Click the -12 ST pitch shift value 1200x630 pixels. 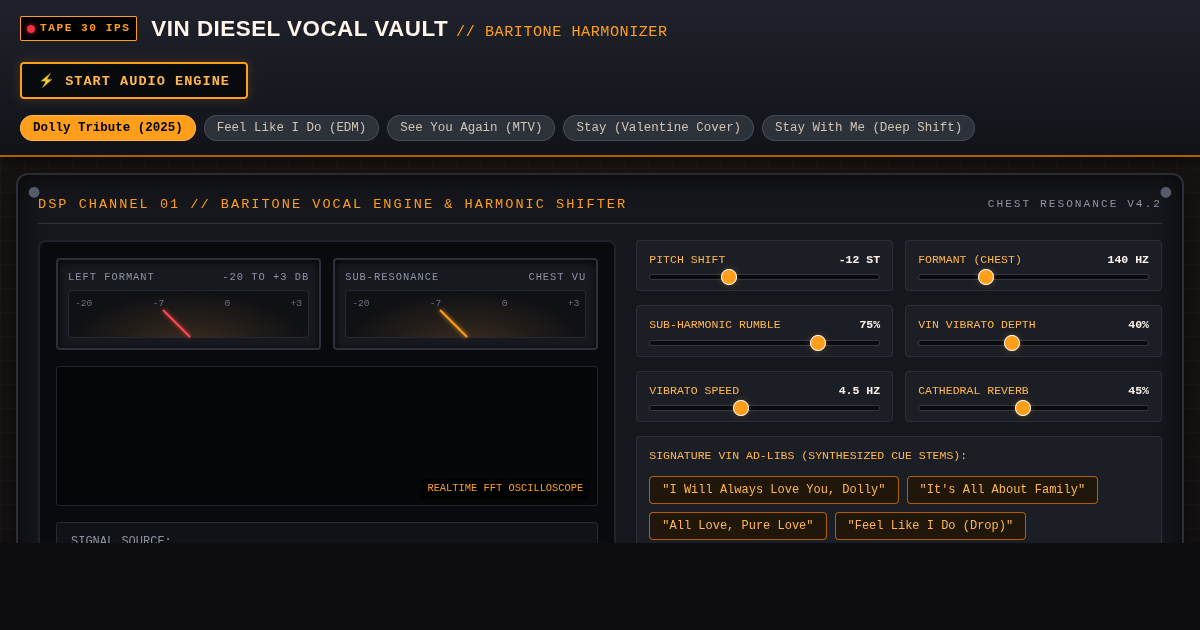click(x=859, y=260)
